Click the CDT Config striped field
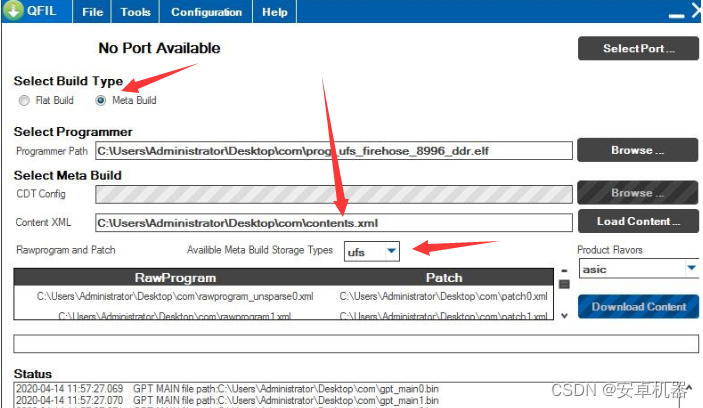This screenshot has height=408, width=703. tap(334, 194)
